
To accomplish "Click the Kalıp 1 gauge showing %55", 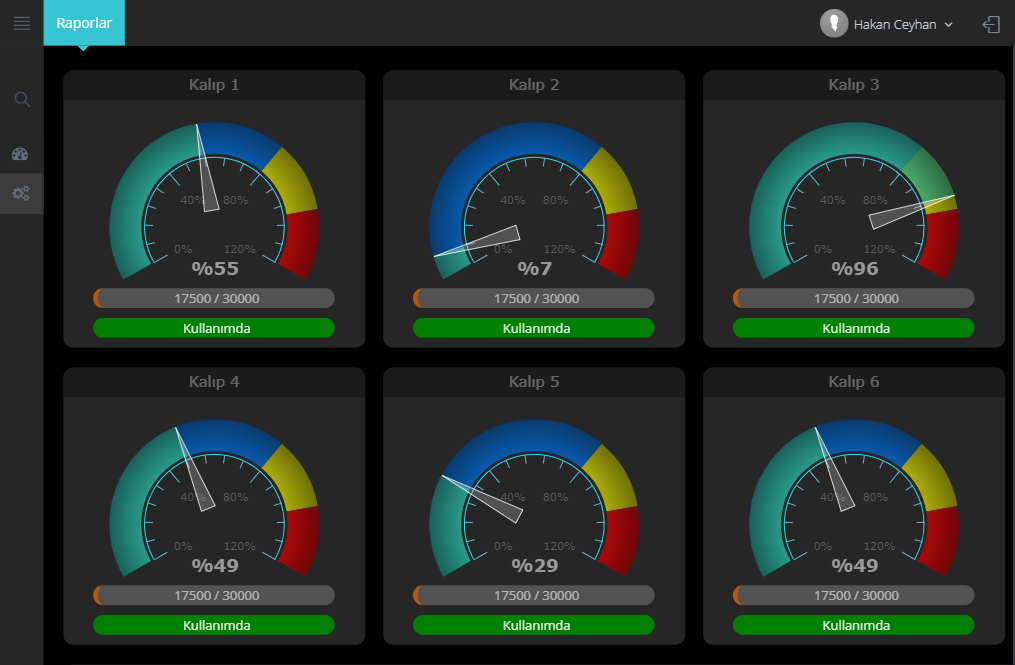I will coord(214,200).
